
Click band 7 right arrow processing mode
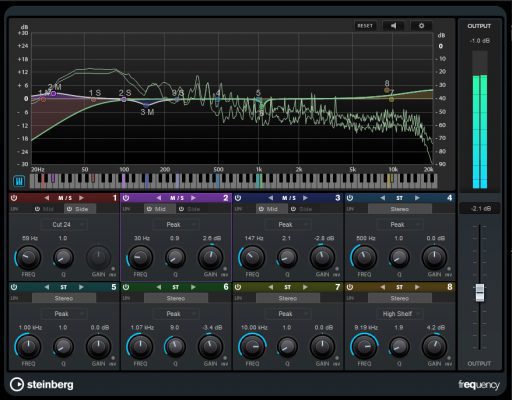(305, 287)
